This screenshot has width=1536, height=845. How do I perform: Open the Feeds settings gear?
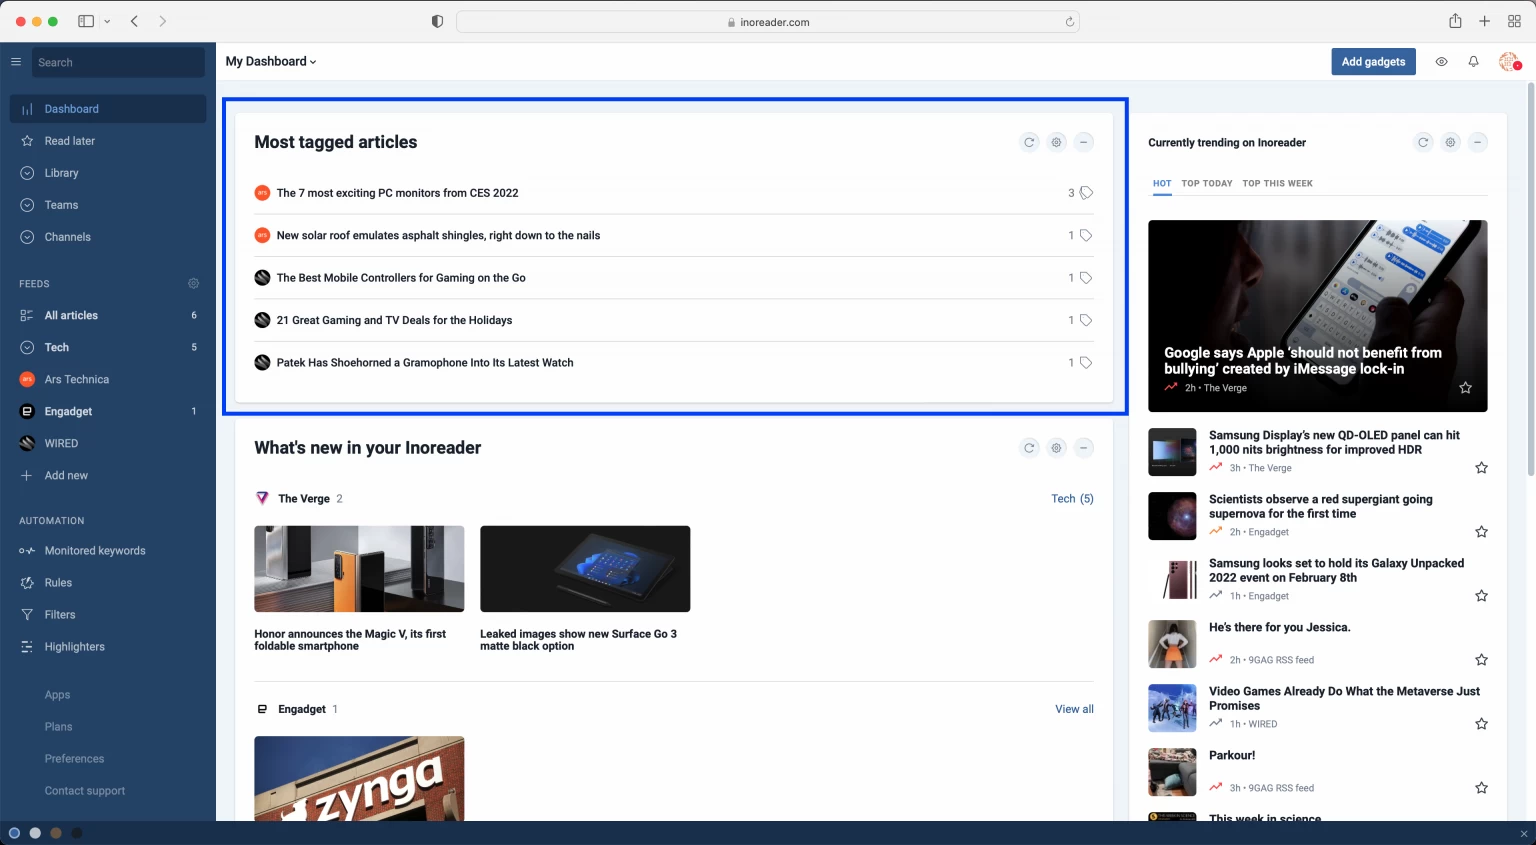[x=193, y=283]
